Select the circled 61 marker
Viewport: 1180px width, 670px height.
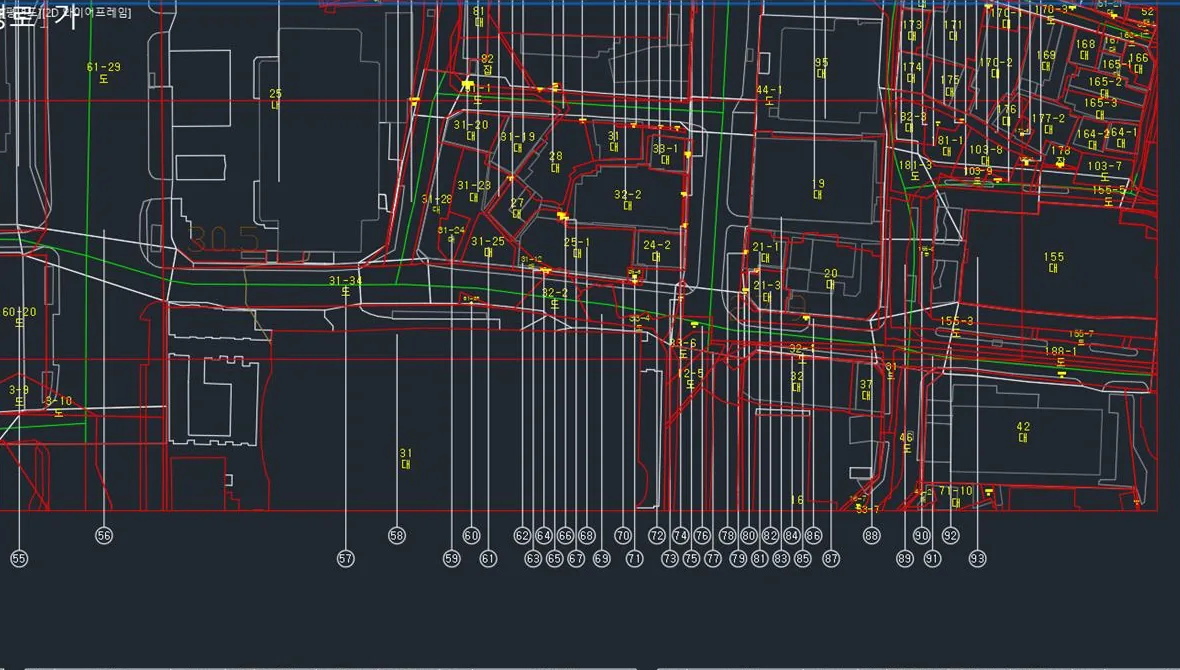tap(488, 559)
